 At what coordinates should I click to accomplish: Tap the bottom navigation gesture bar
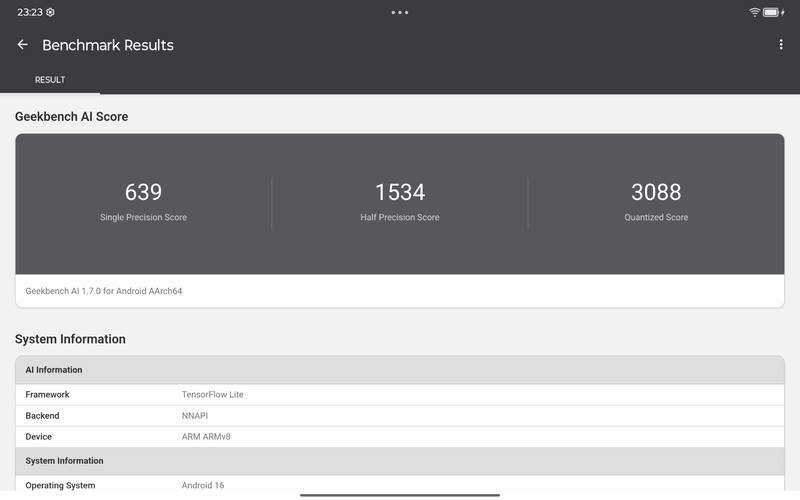(x=400, y=495)
